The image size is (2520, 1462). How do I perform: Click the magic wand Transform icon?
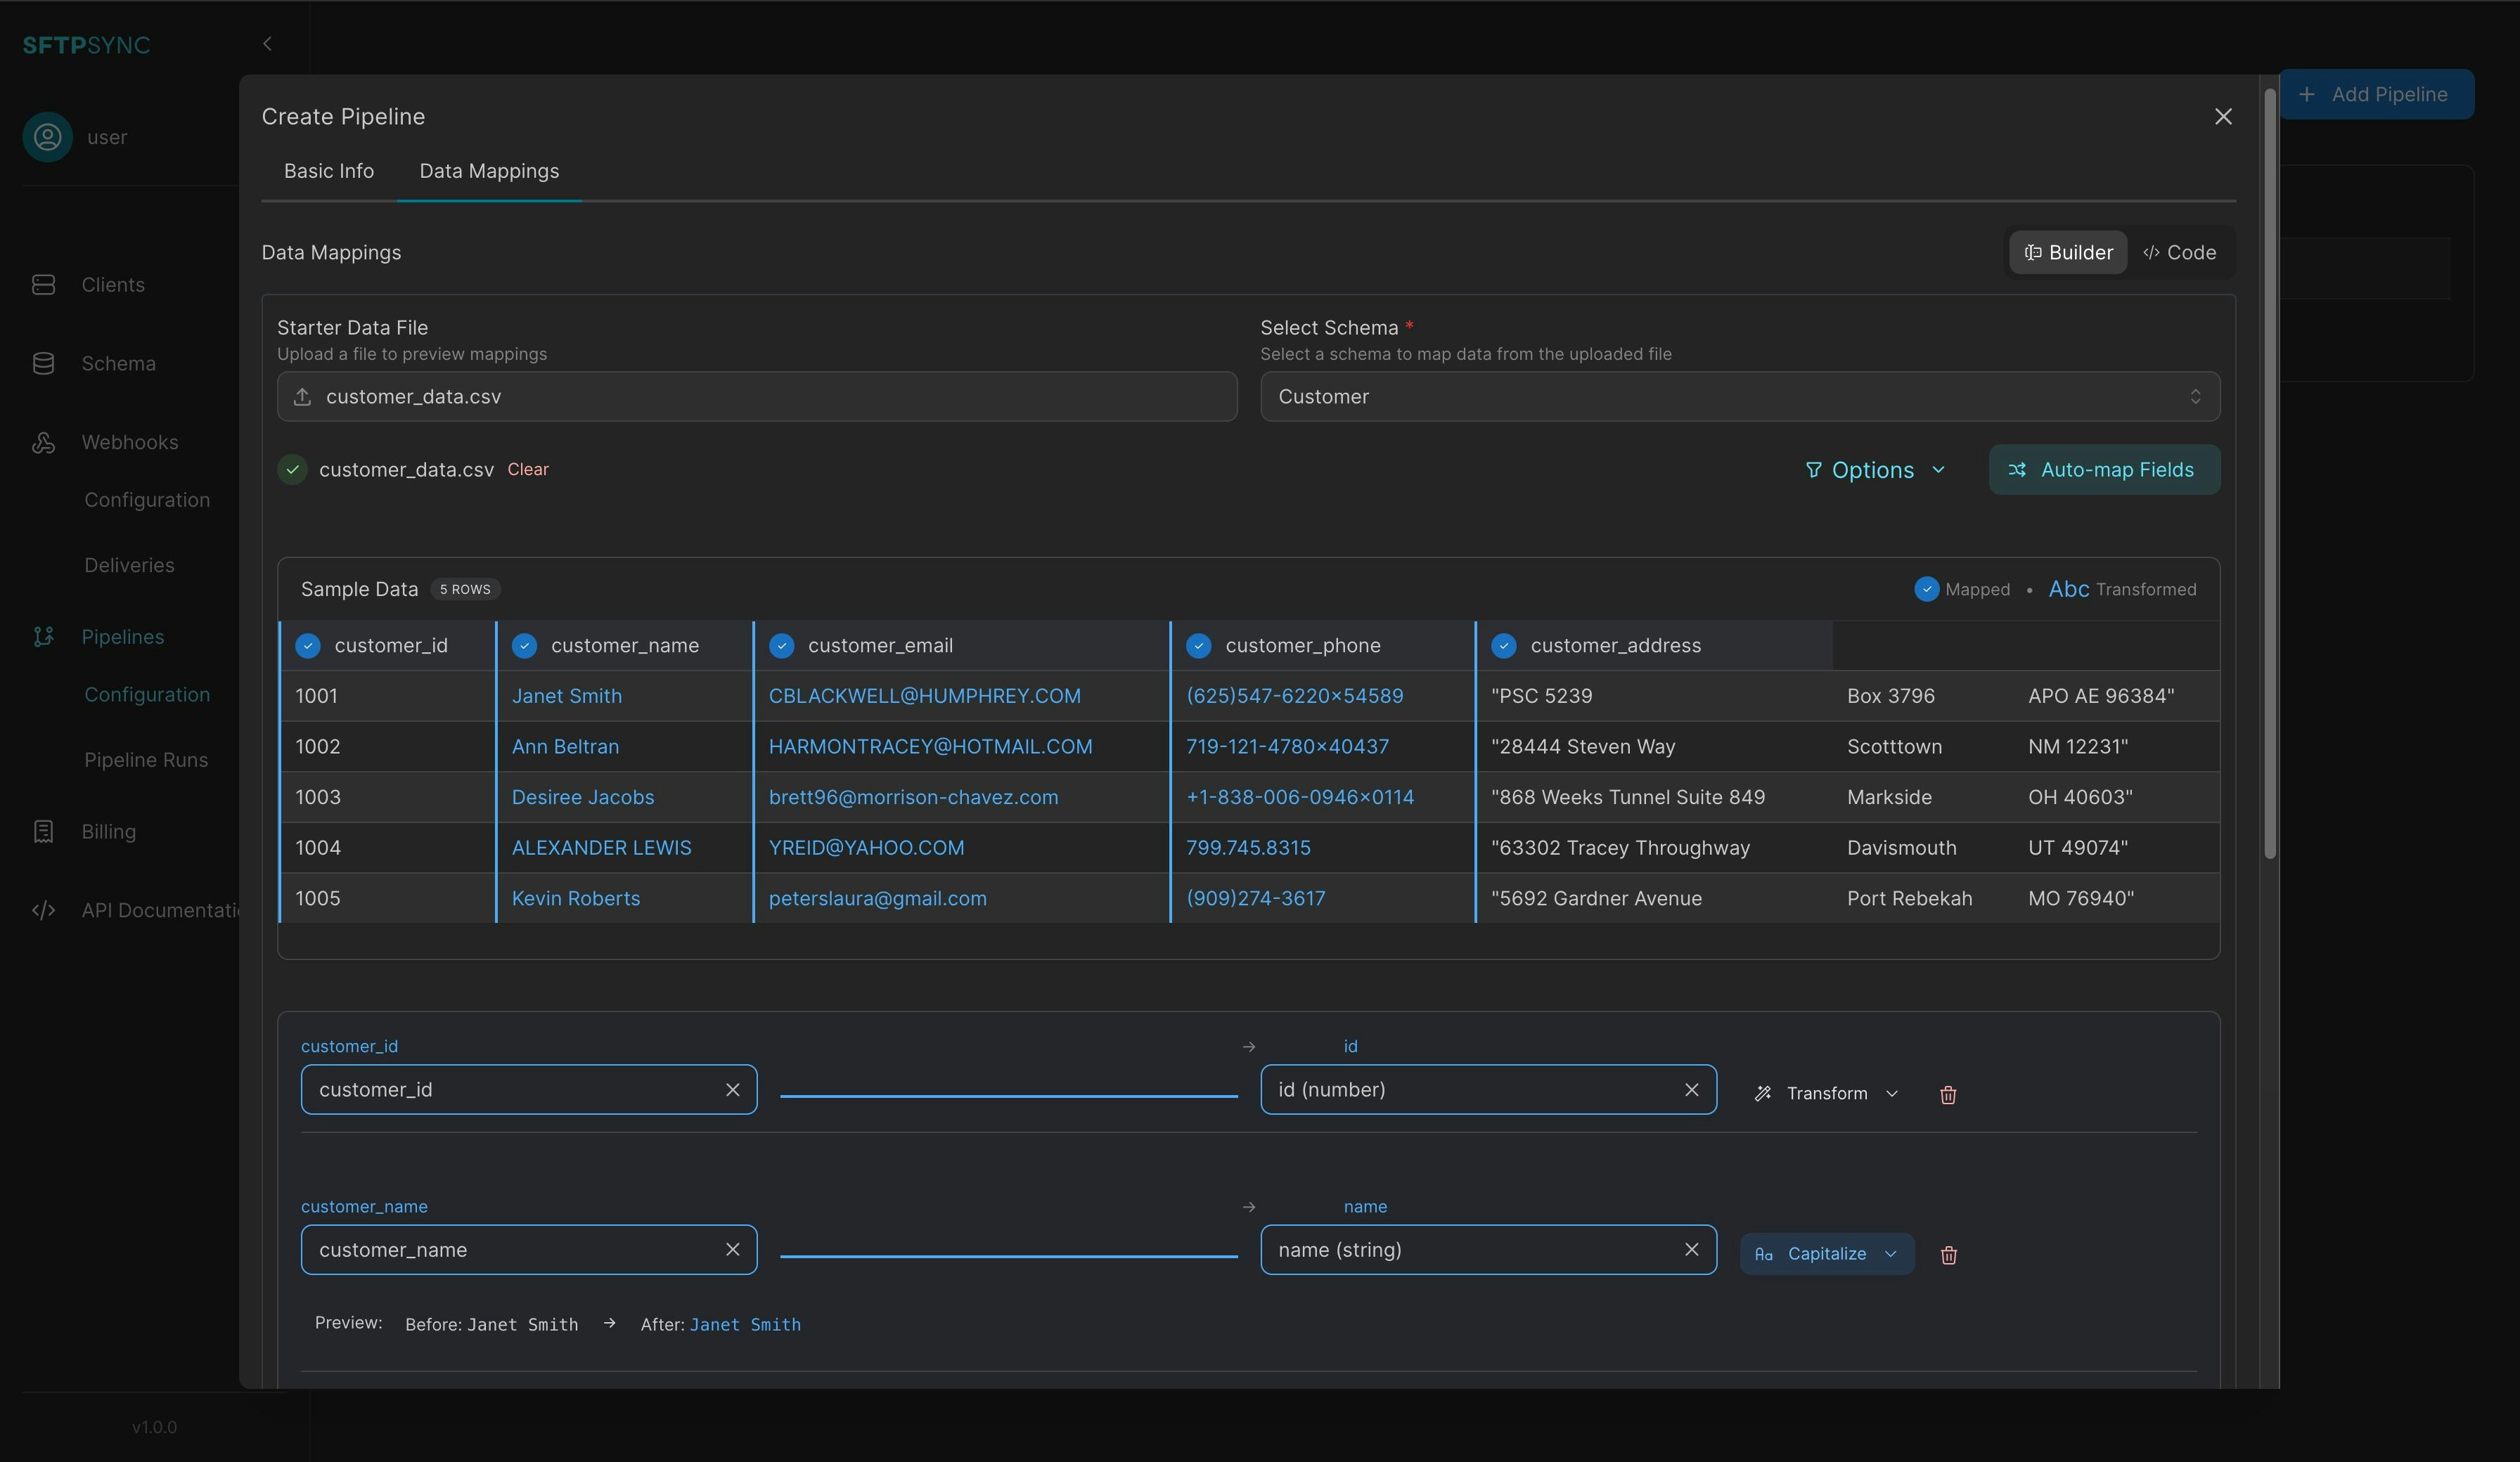1763,1094
